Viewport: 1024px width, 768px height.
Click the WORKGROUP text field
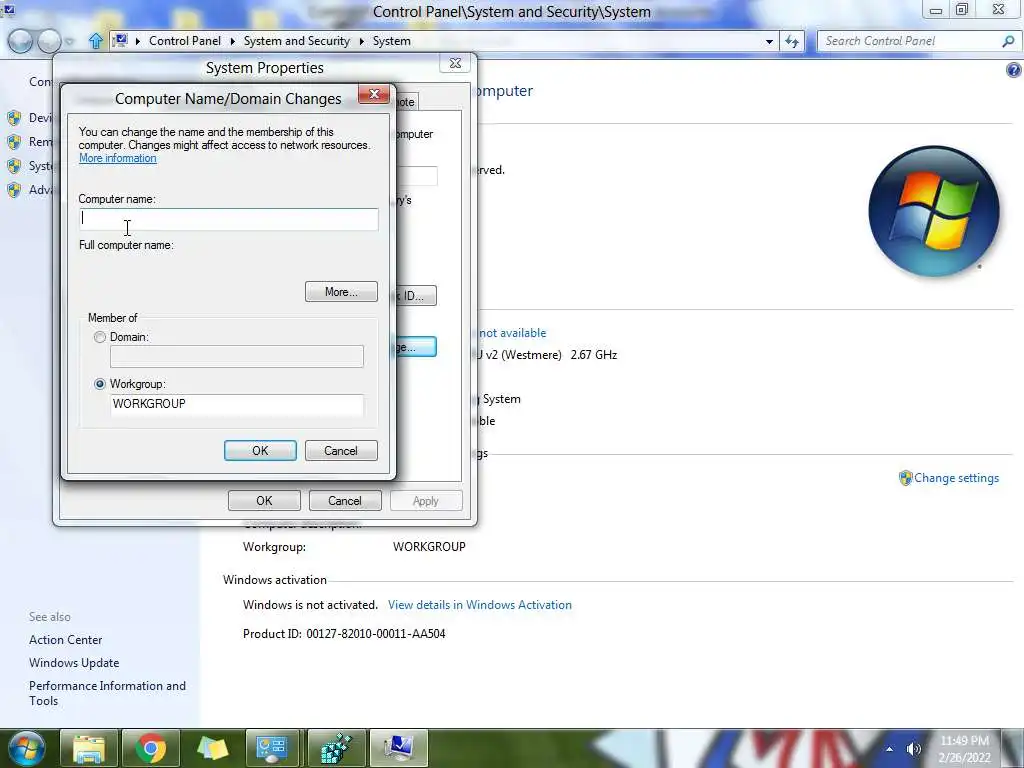pyautogui.click(x=236, y=404)
